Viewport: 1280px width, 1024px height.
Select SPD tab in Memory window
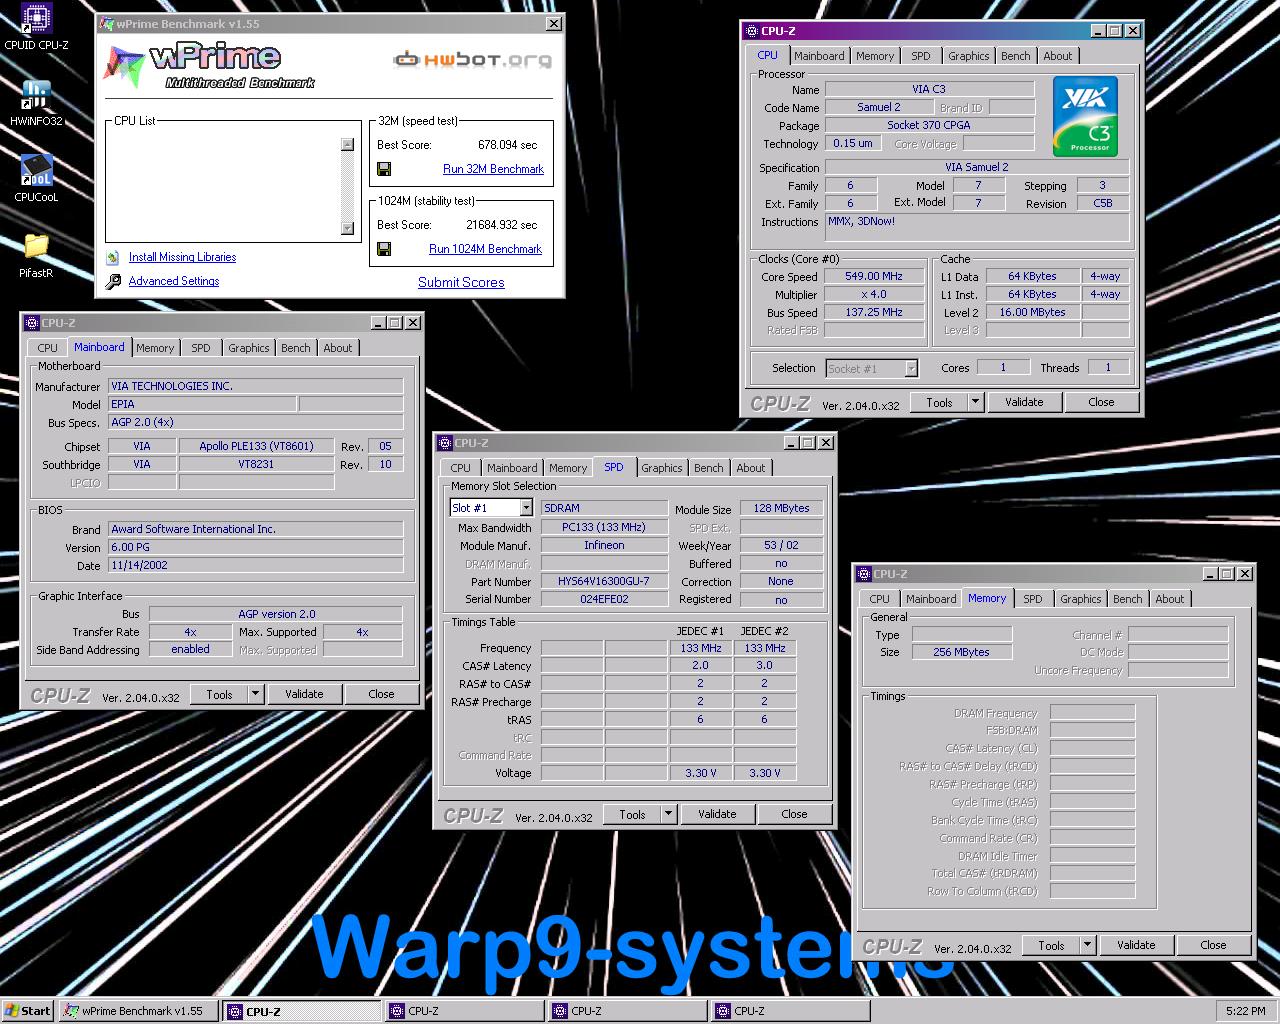tap(1032, 599)
